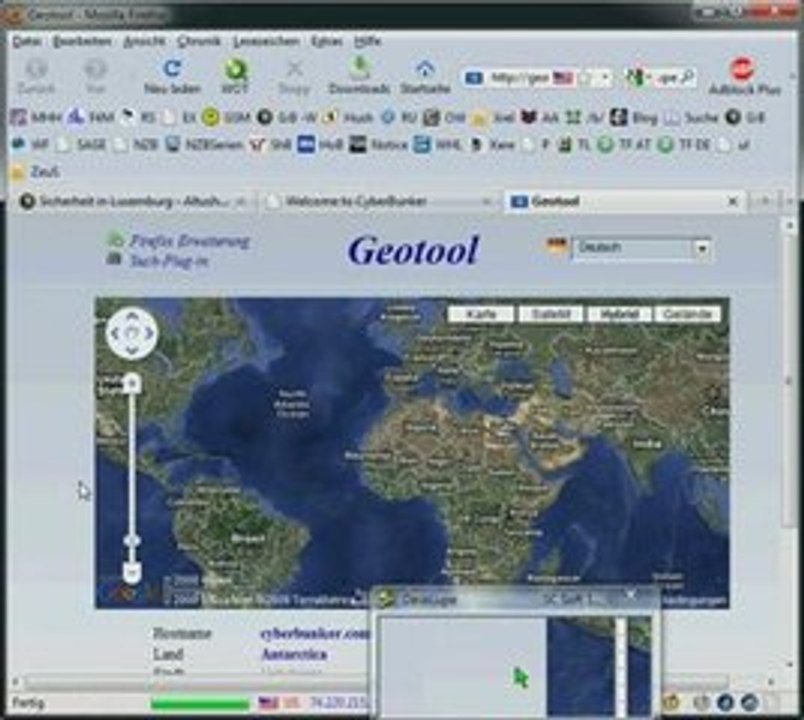
Task: Open the Notice bookmark
Action: pos(378,145)
